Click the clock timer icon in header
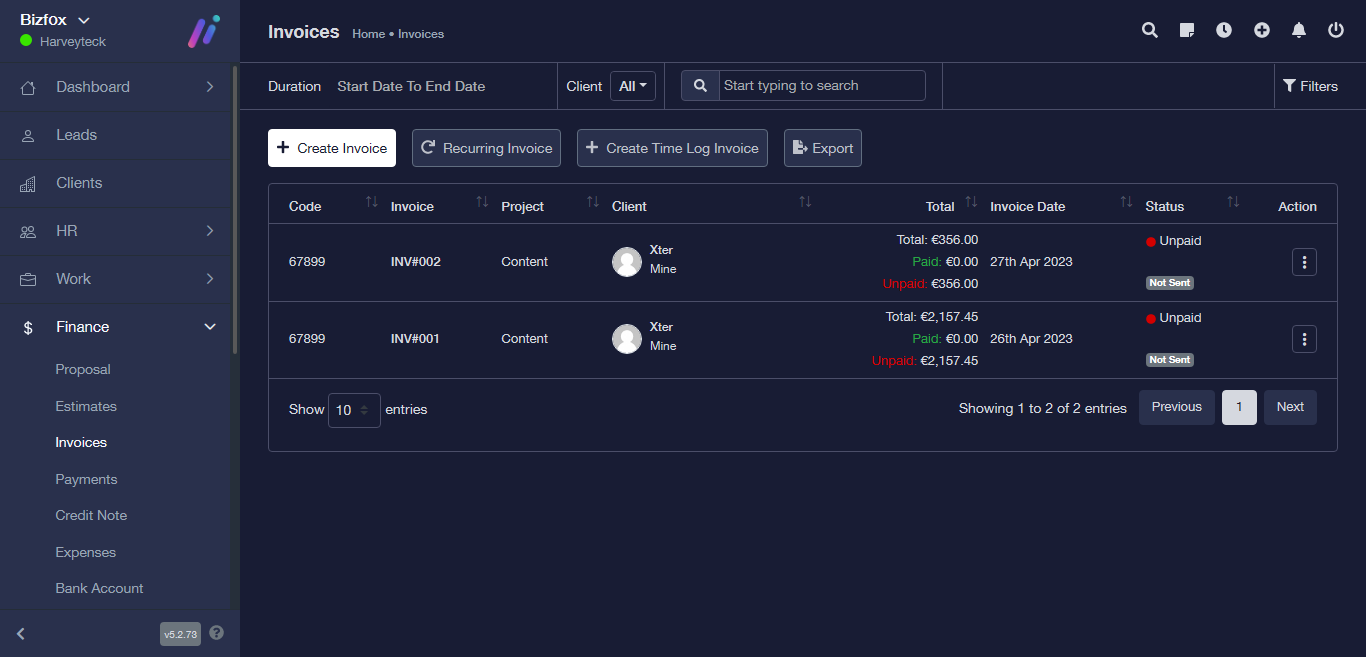 (x=1224, y=30)
